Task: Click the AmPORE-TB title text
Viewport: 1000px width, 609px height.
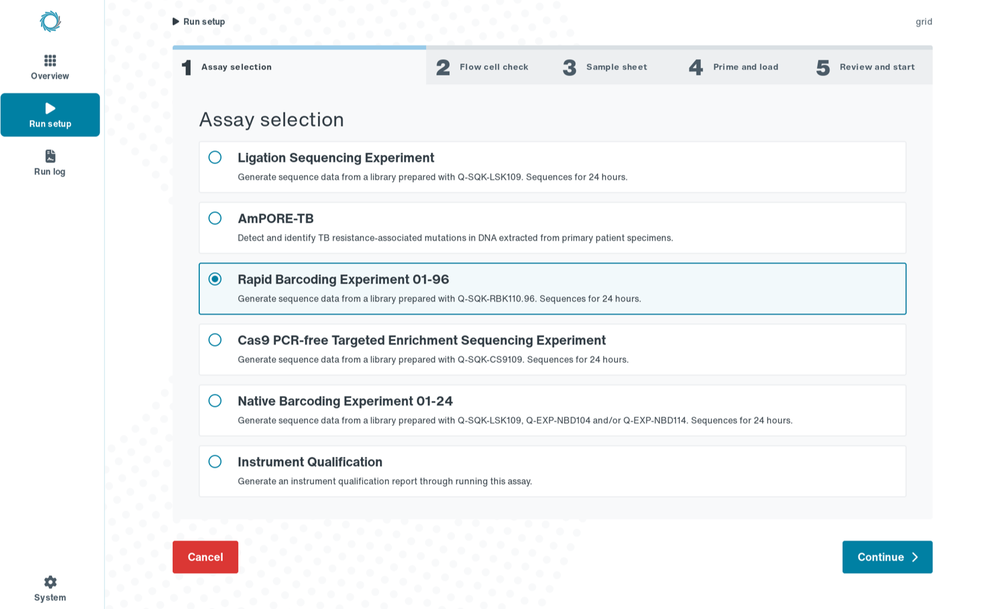Action: coord(276,219)
